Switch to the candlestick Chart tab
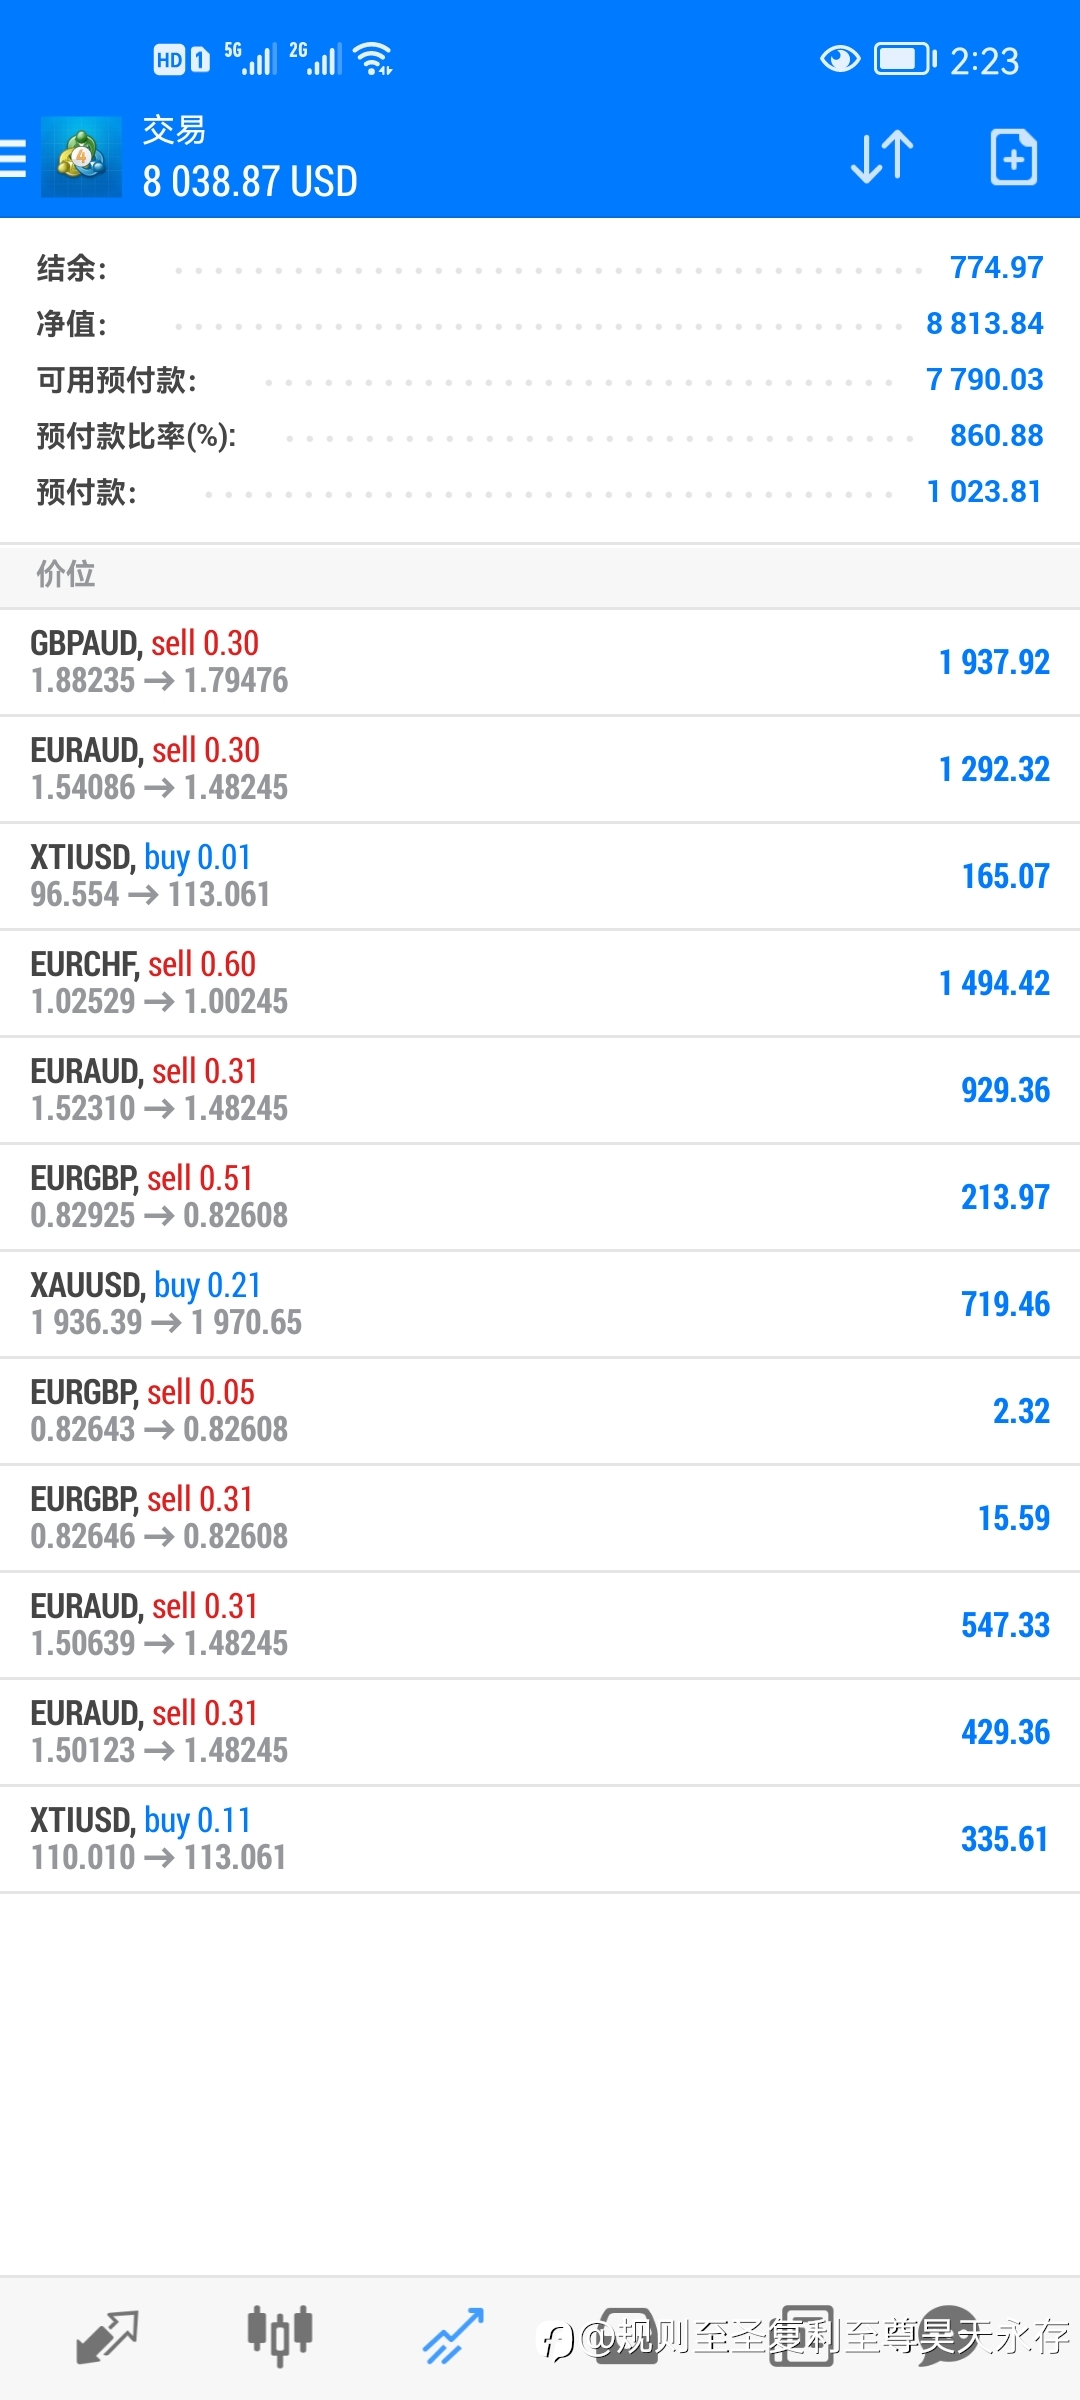This screenshot has width=1080, height=2400. (x=280, y=2338)
